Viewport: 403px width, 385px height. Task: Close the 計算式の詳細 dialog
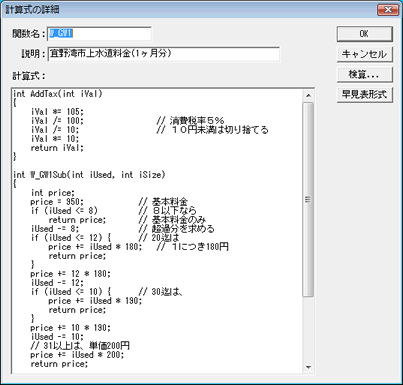[x=388, y=10]
